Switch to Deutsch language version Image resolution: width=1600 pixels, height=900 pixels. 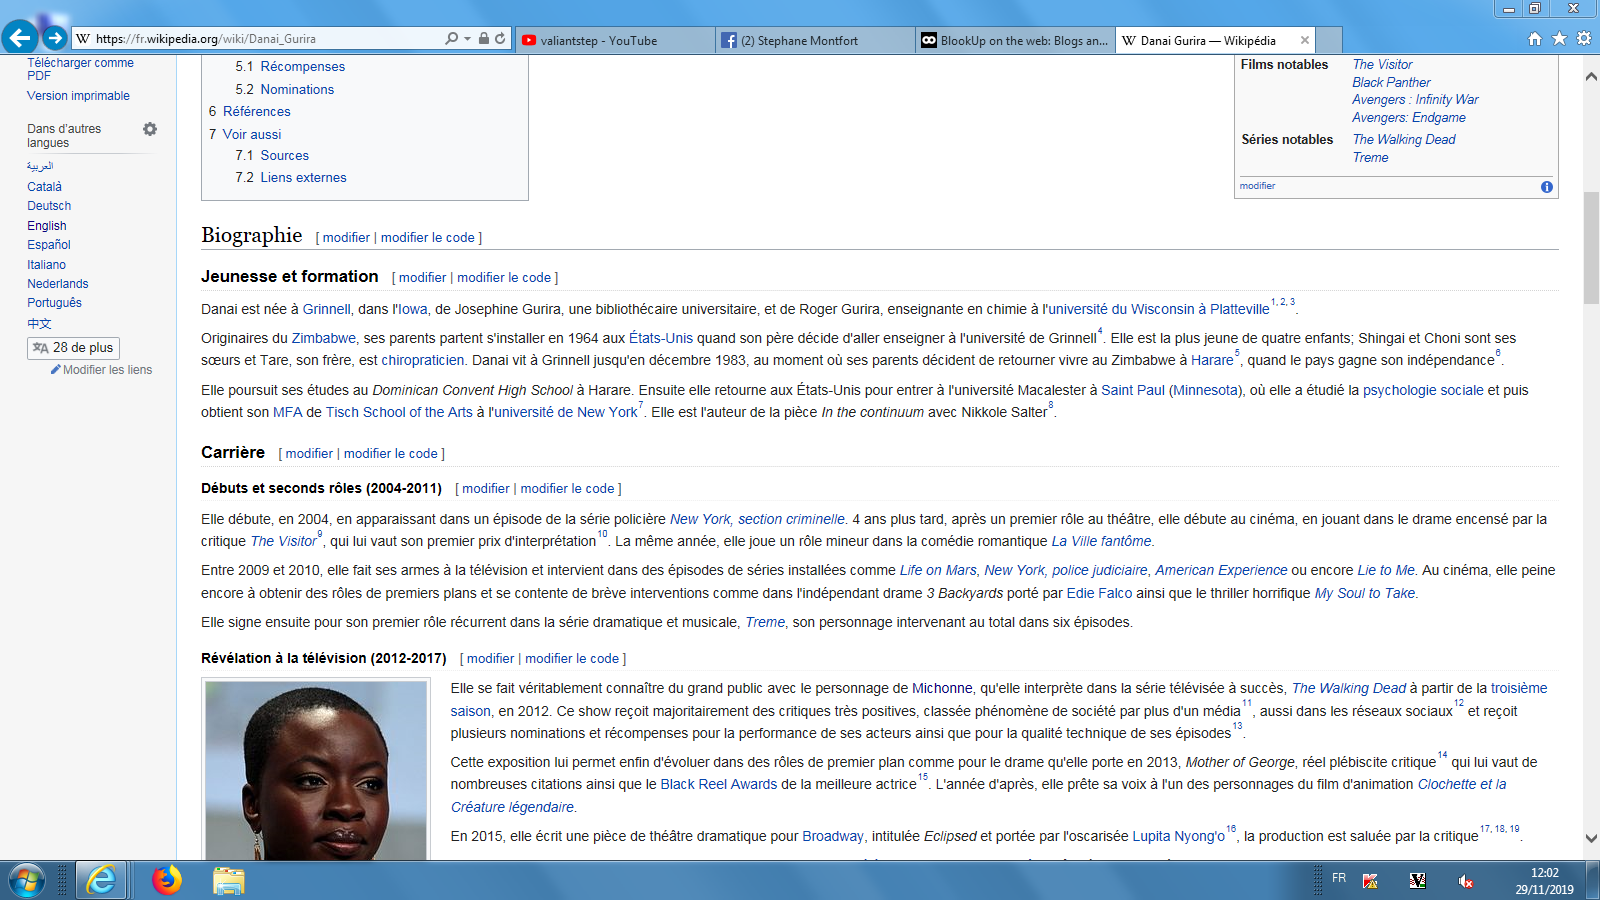pos(49,206)
